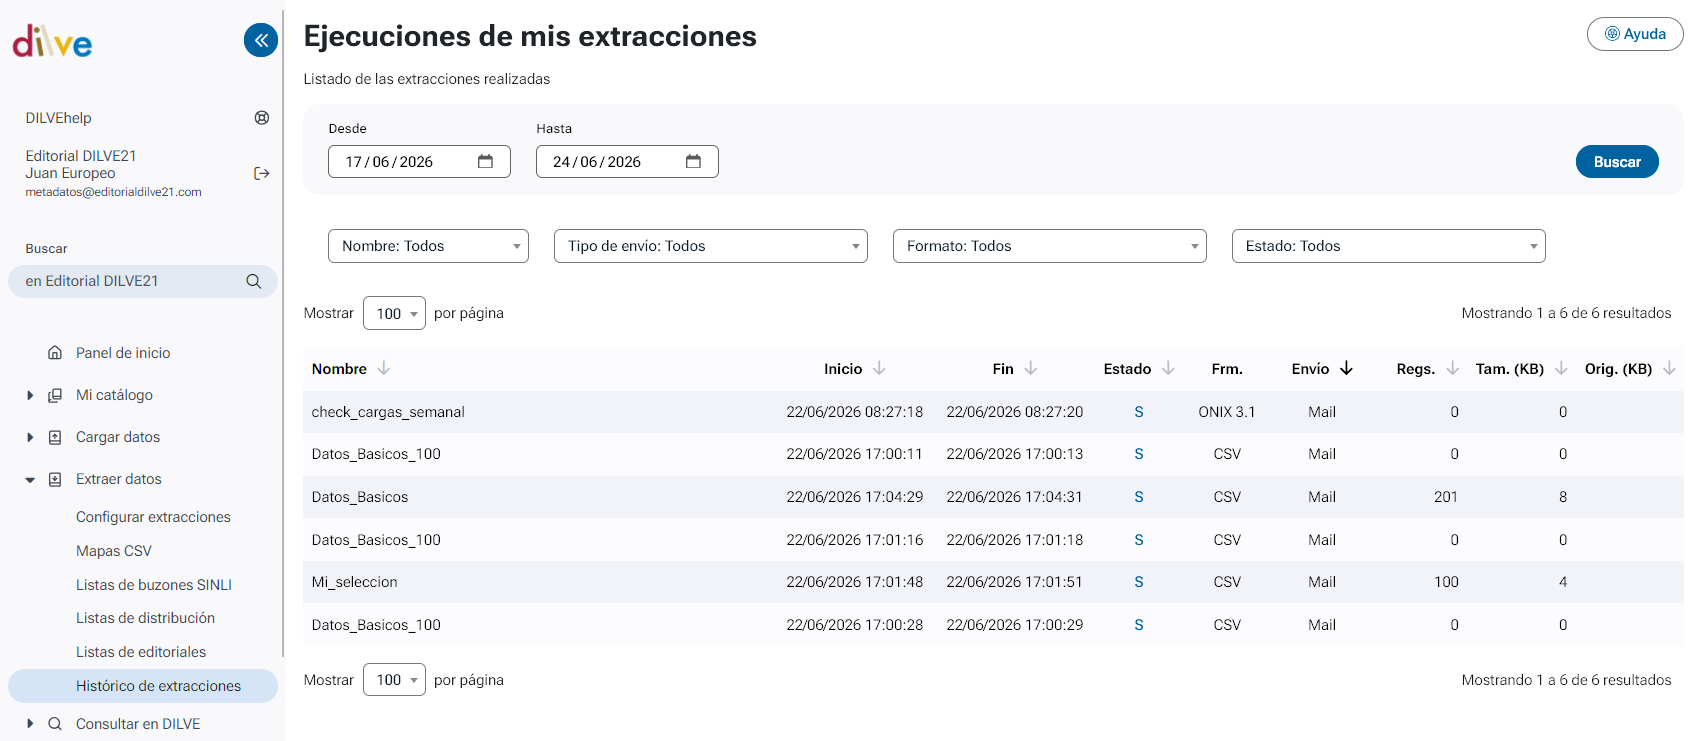Viewport: 1696px width, 741px height.
Task: Select Histórico de extracciones menu item
Action: click(x=143, y=686)
